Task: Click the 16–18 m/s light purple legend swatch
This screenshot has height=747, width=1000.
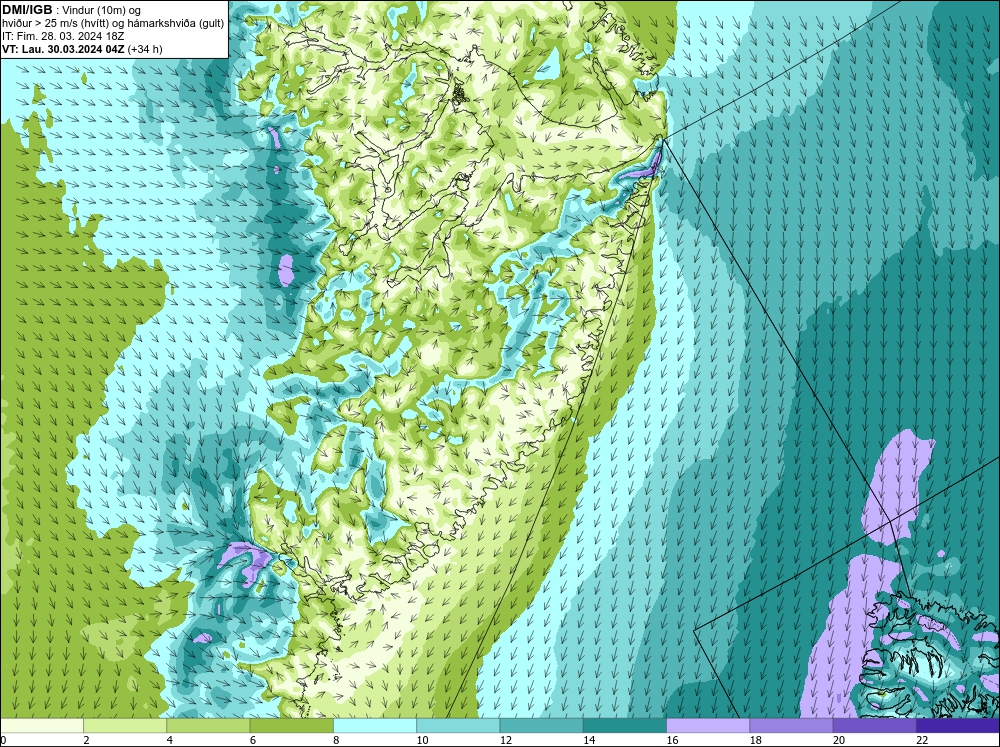Action: tap(708, 726)
